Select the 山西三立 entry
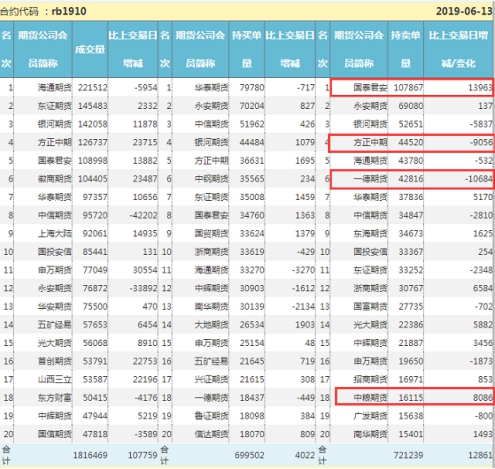495x469 pixels. pos(54,379)
